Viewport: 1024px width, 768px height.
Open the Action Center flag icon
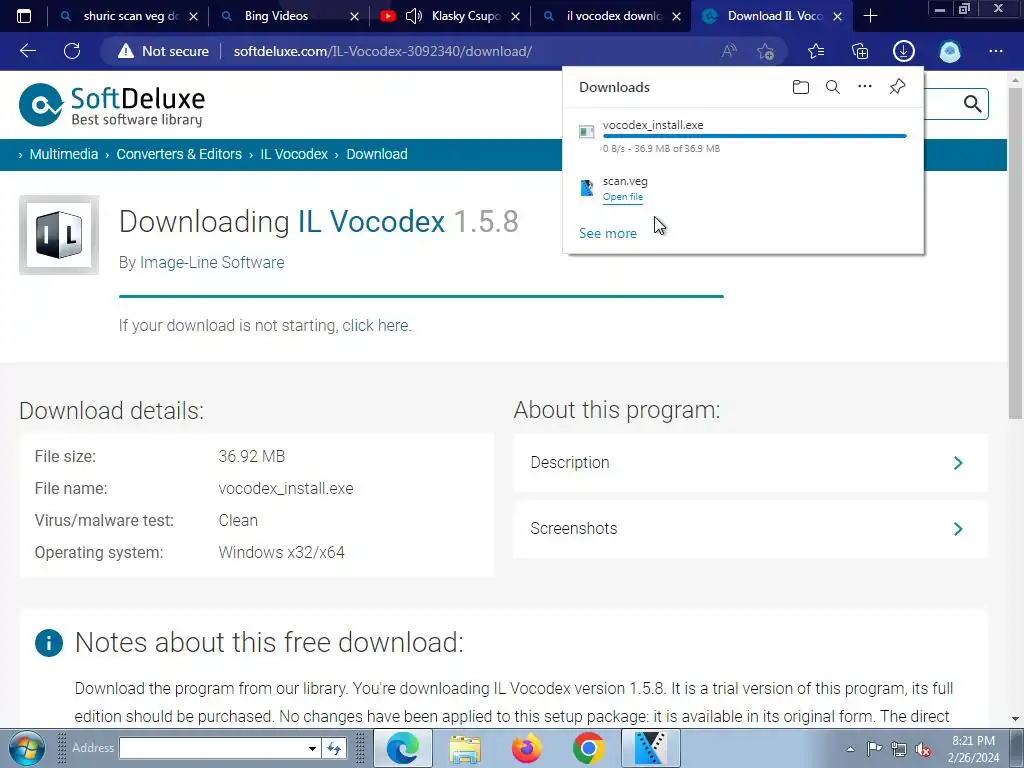[x=874, y=748]
